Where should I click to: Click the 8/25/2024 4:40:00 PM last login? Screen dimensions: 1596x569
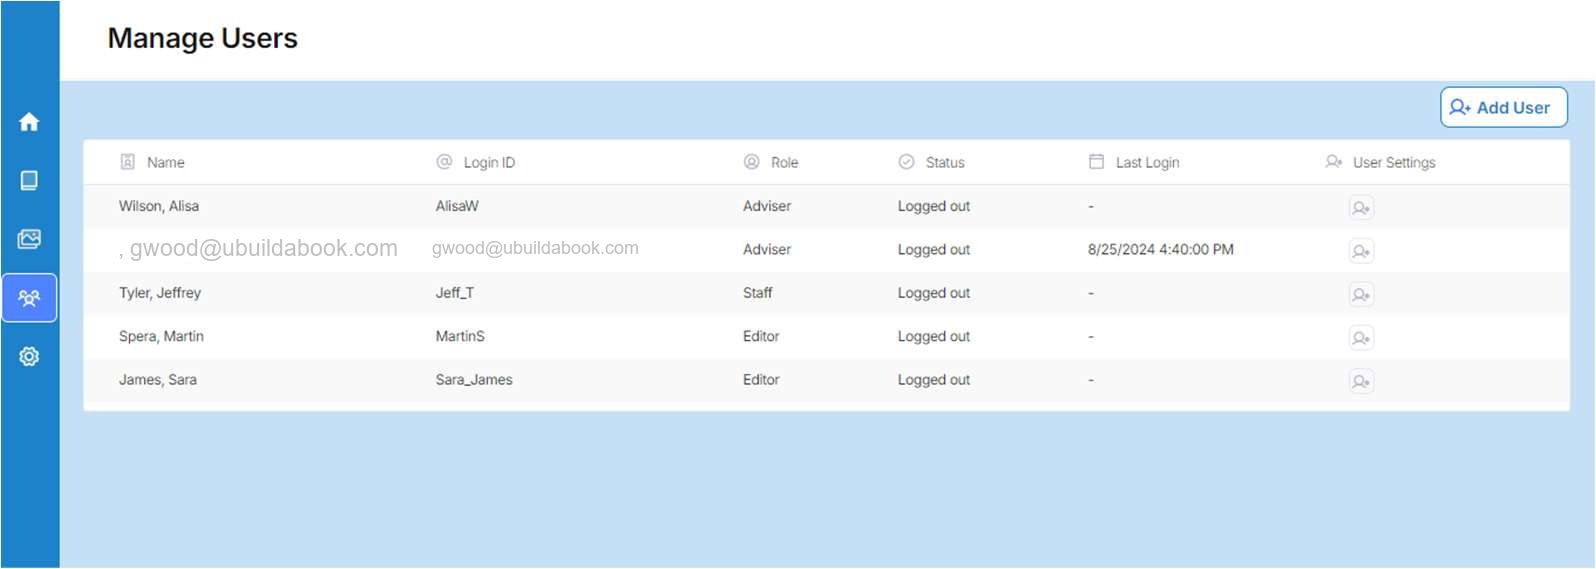point(1161,250)
